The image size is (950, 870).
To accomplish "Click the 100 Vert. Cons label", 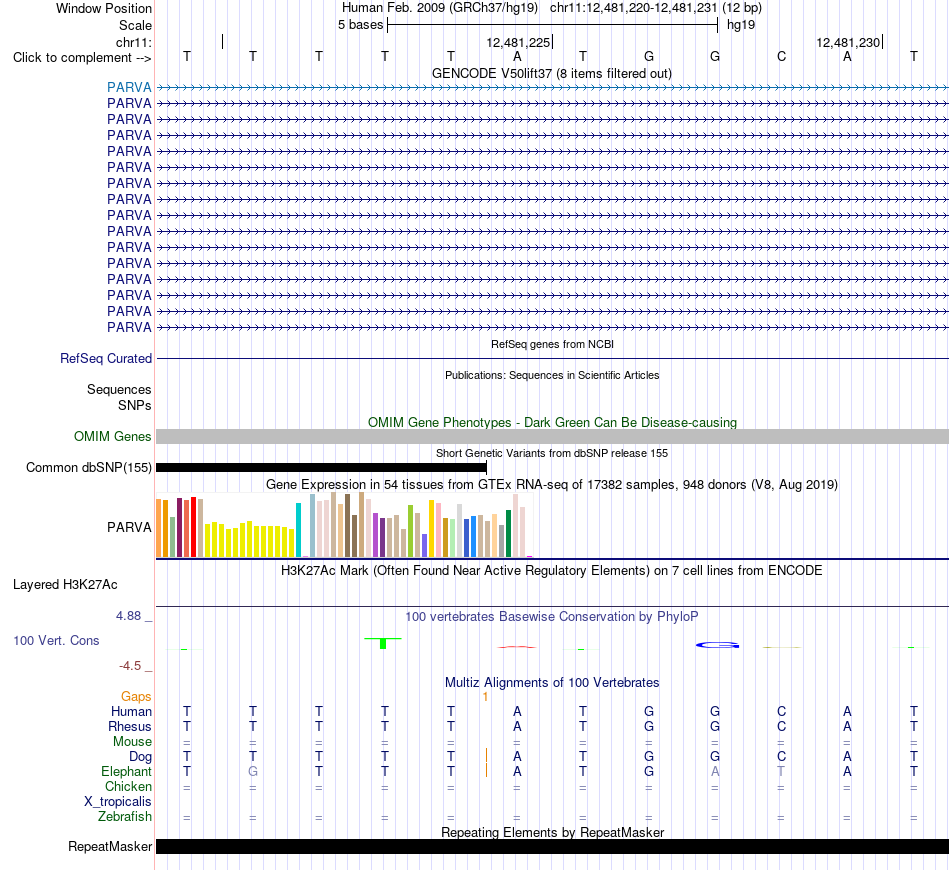I will click(56, 640).
